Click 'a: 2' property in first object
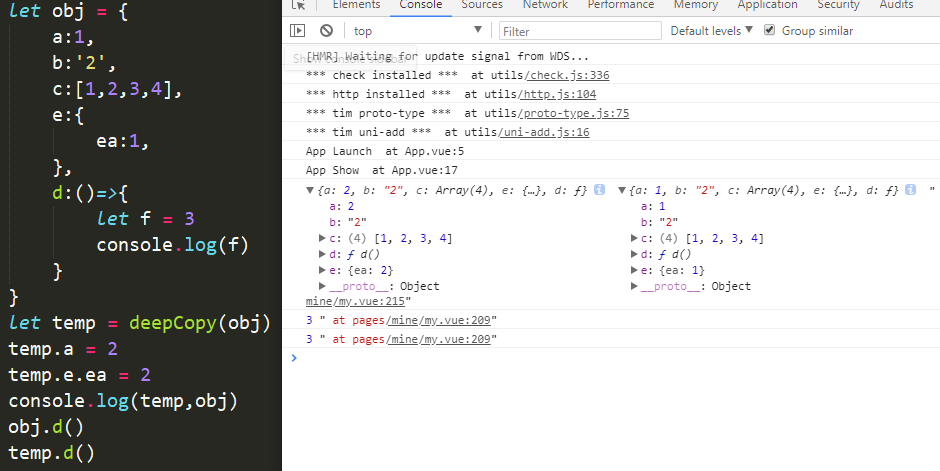The width and height of the screenshot is (940, 471). coord(342,207)
